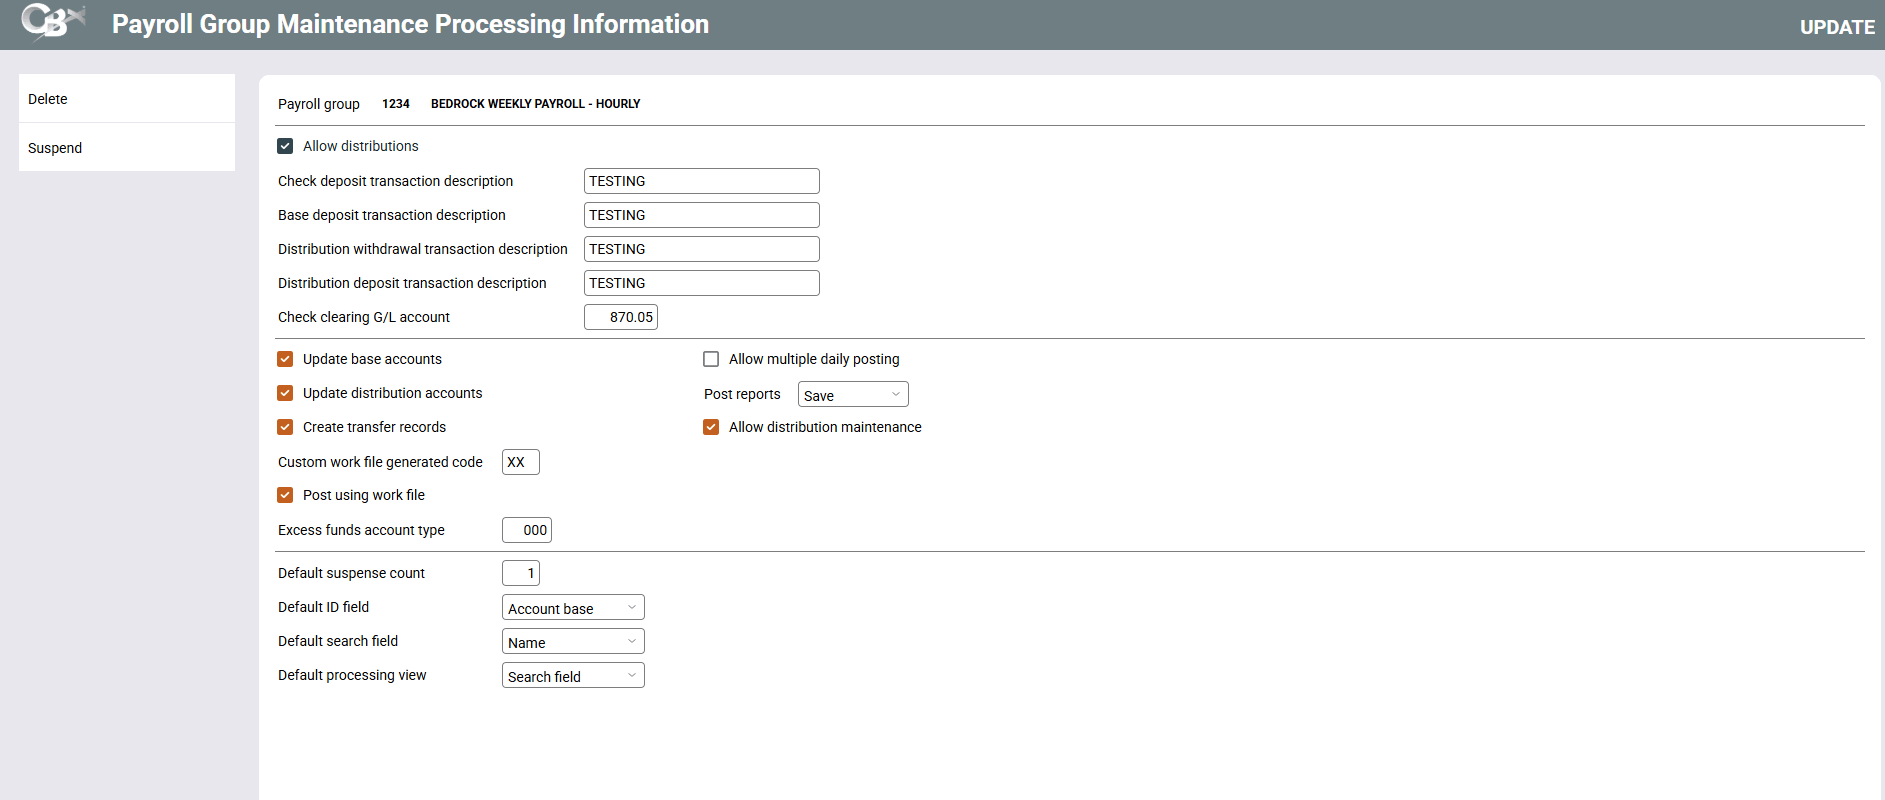Open Default search field dropdown
The image size is (1885, 800).
[x=572, y=642]
